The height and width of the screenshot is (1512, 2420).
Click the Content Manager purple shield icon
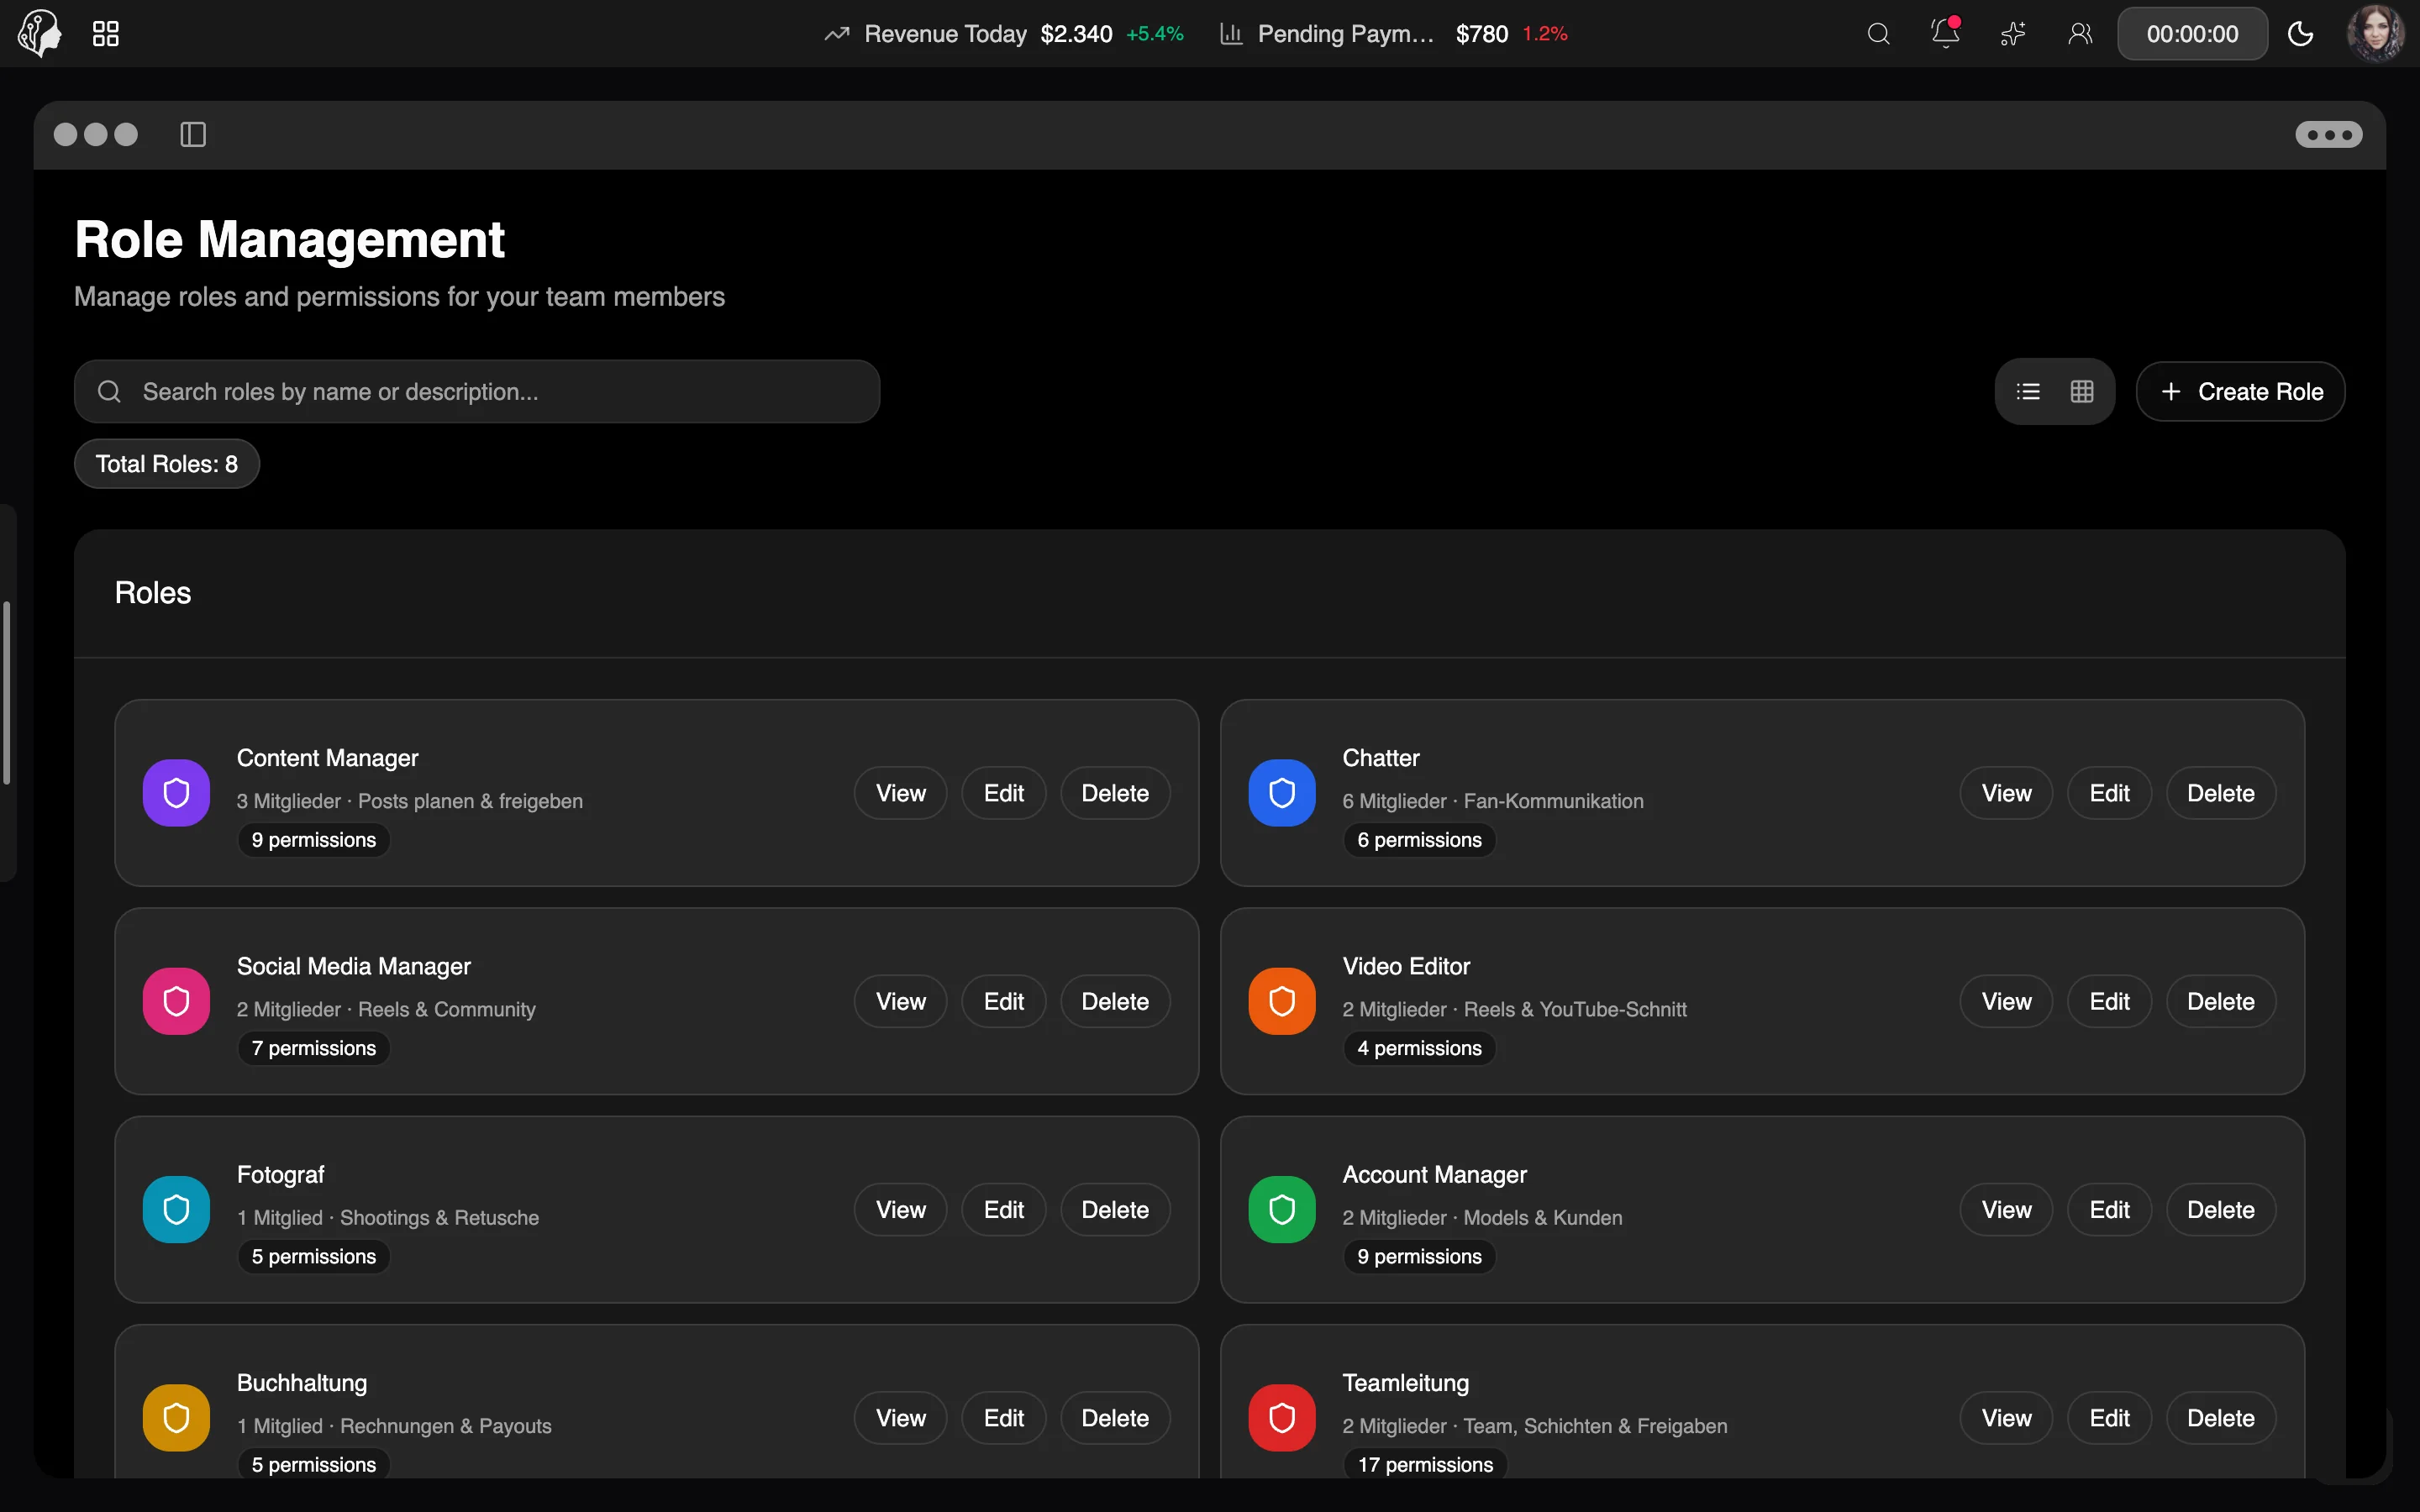[176, 793]
